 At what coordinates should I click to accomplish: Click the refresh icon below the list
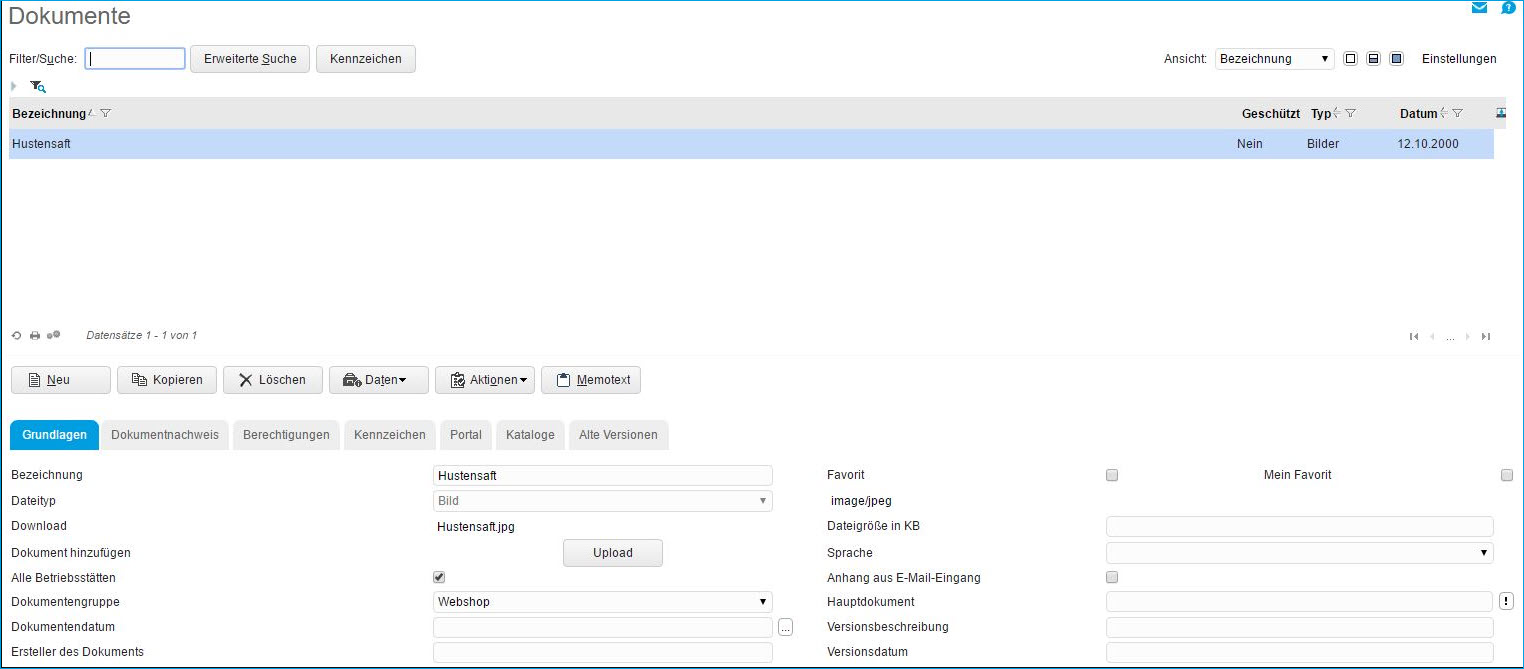16,335
